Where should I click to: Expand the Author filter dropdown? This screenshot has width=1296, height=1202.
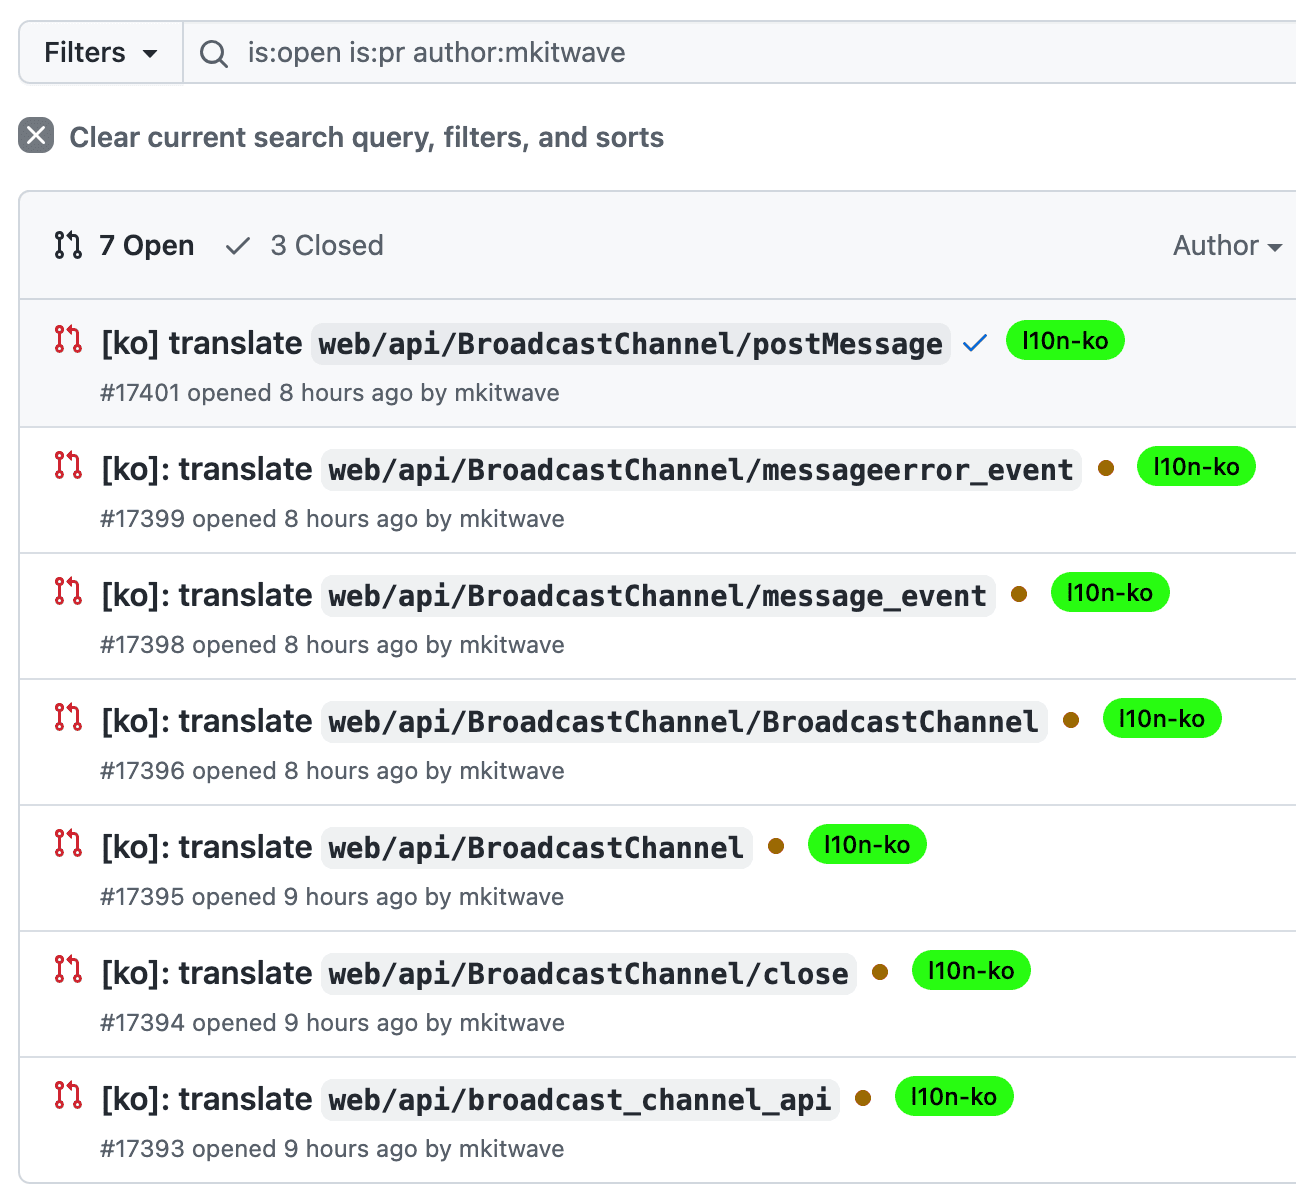tap(1227, 246)
